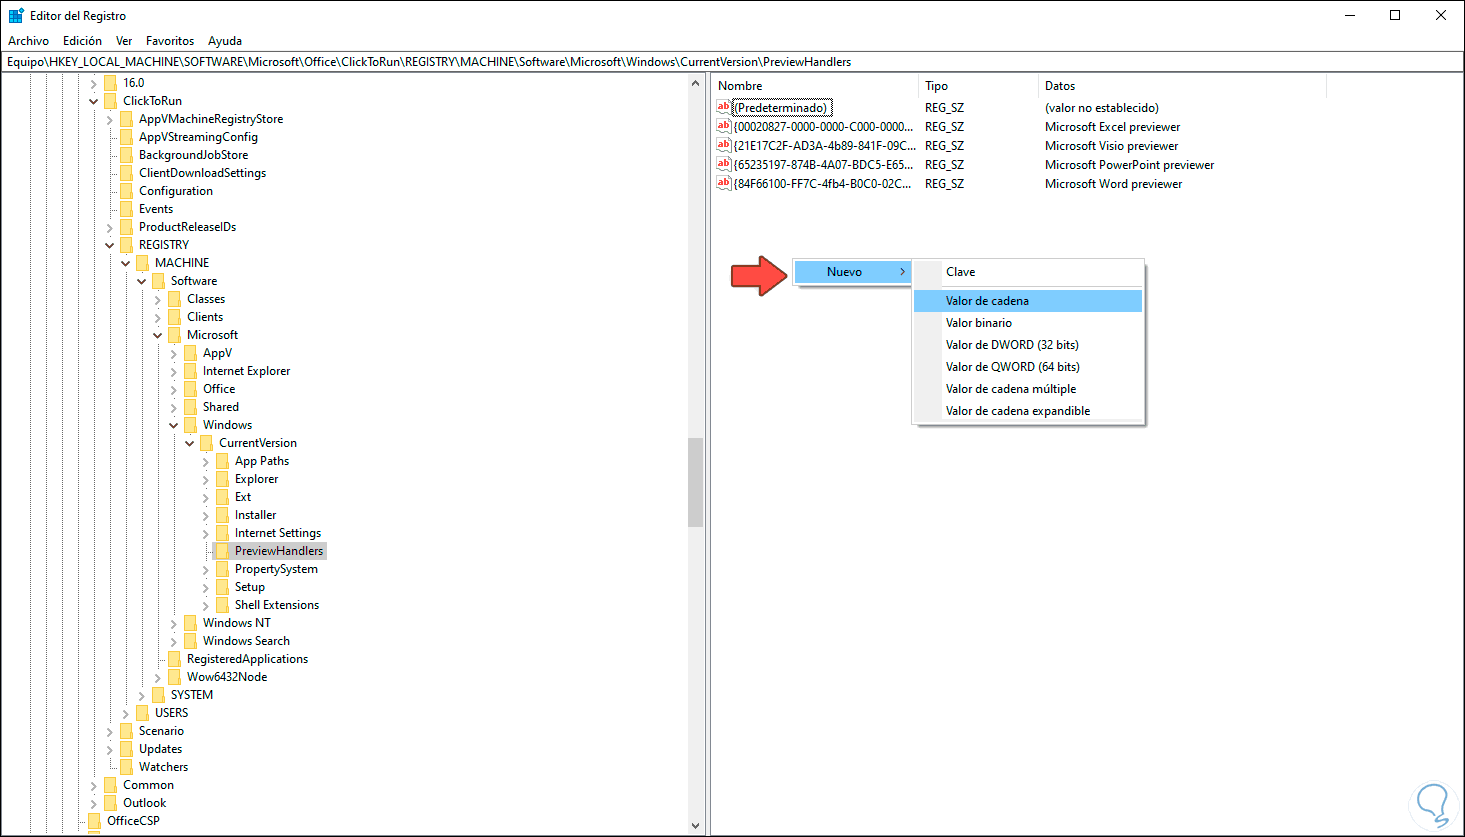Select the (Predeterminado) string value icon
The height and width of the screenshot is (837, 1465).
(x=724, y=107)
